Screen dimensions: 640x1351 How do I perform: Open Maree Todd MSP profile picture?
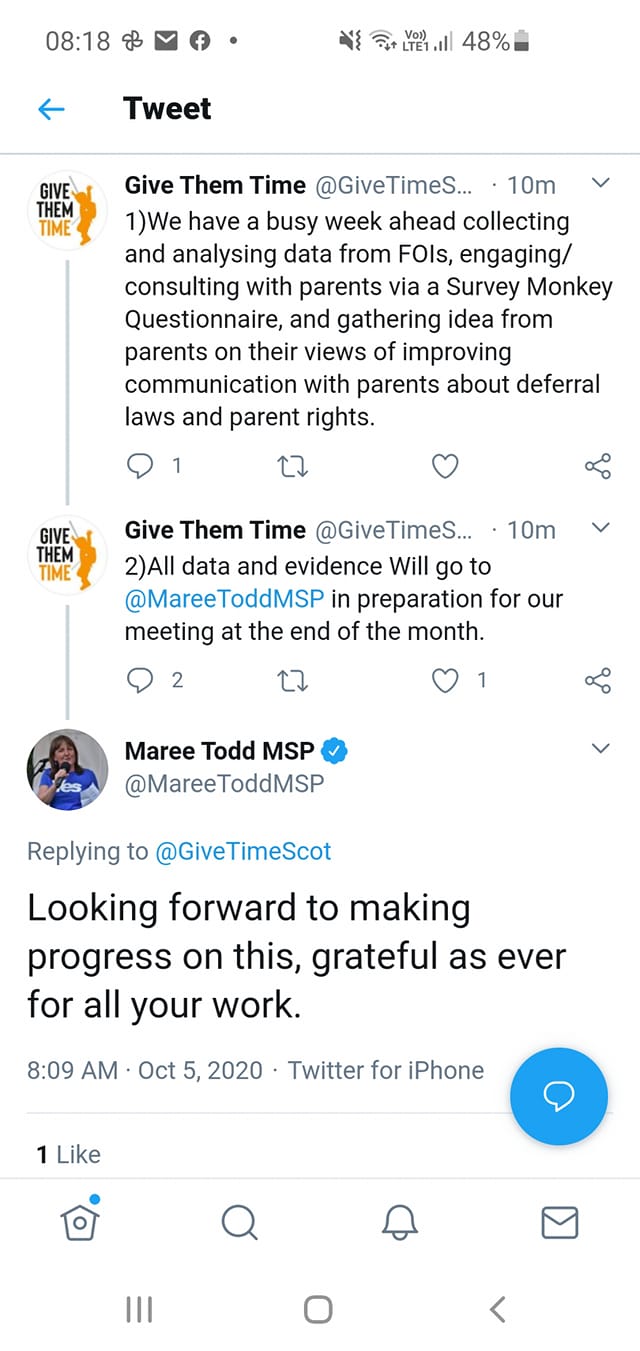(66, 768)
